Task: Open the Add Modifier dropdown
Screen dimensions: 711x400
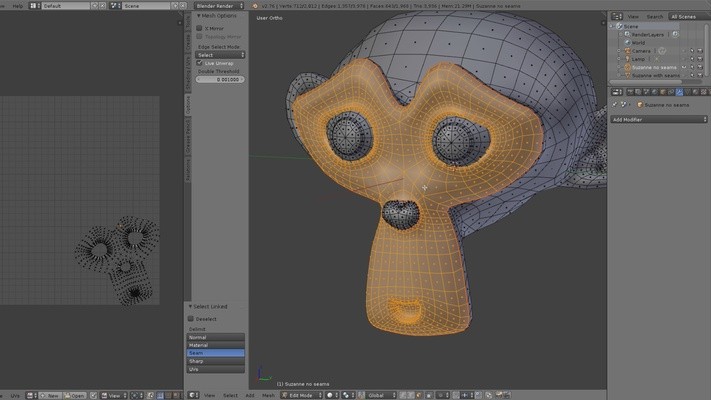Action: (x=659, y=120)
